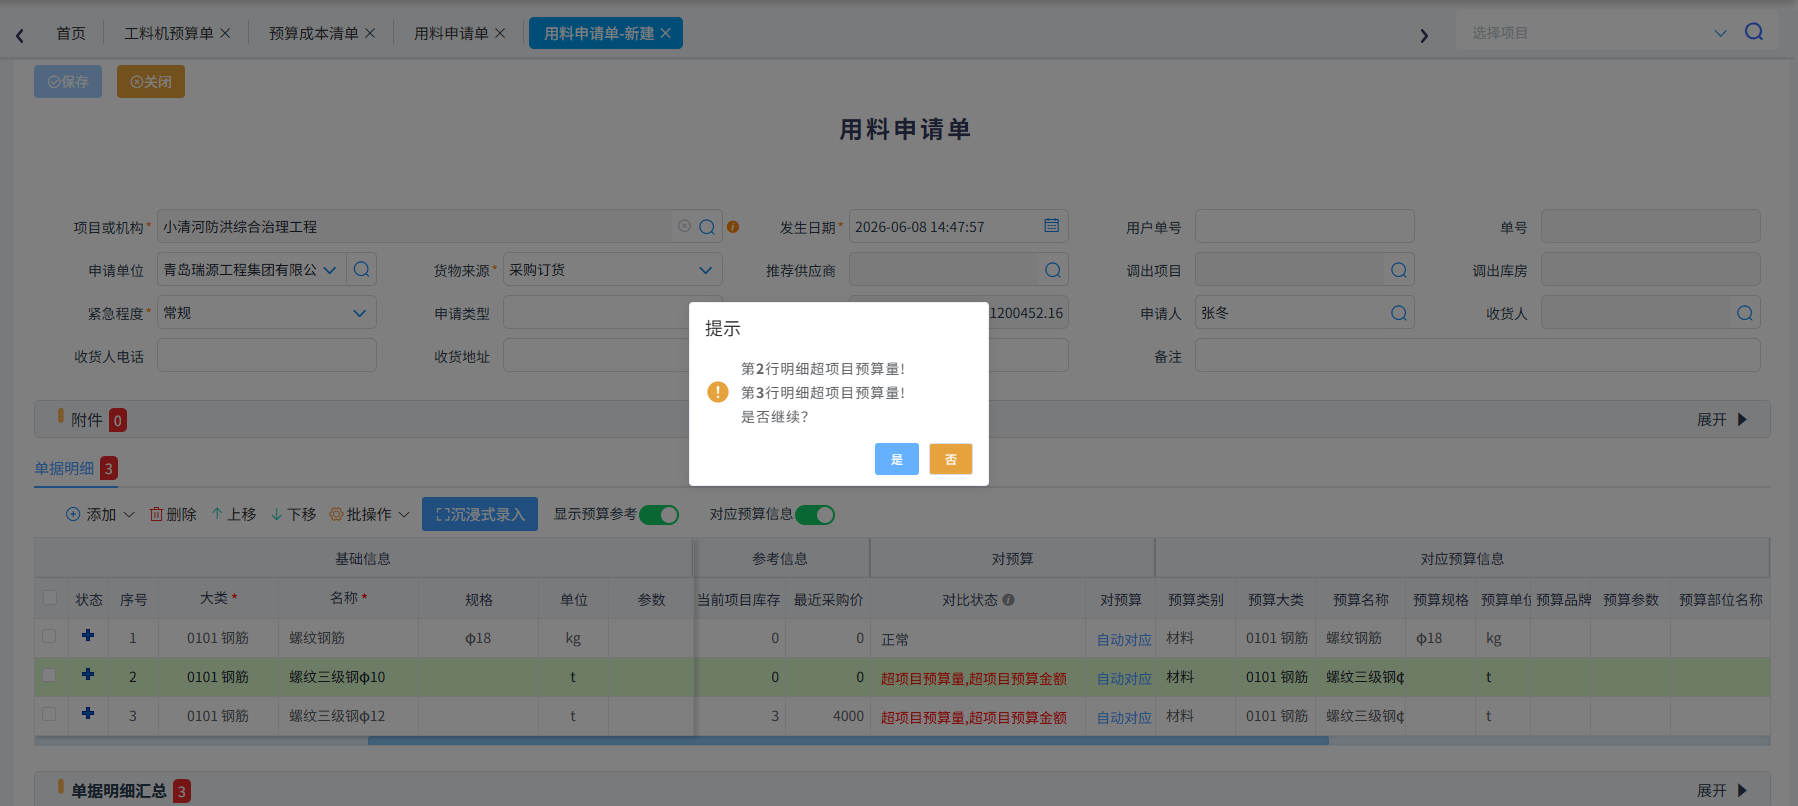
Task: Click the tab bar right scroll arrow
Action: (x=1424, y=35)
